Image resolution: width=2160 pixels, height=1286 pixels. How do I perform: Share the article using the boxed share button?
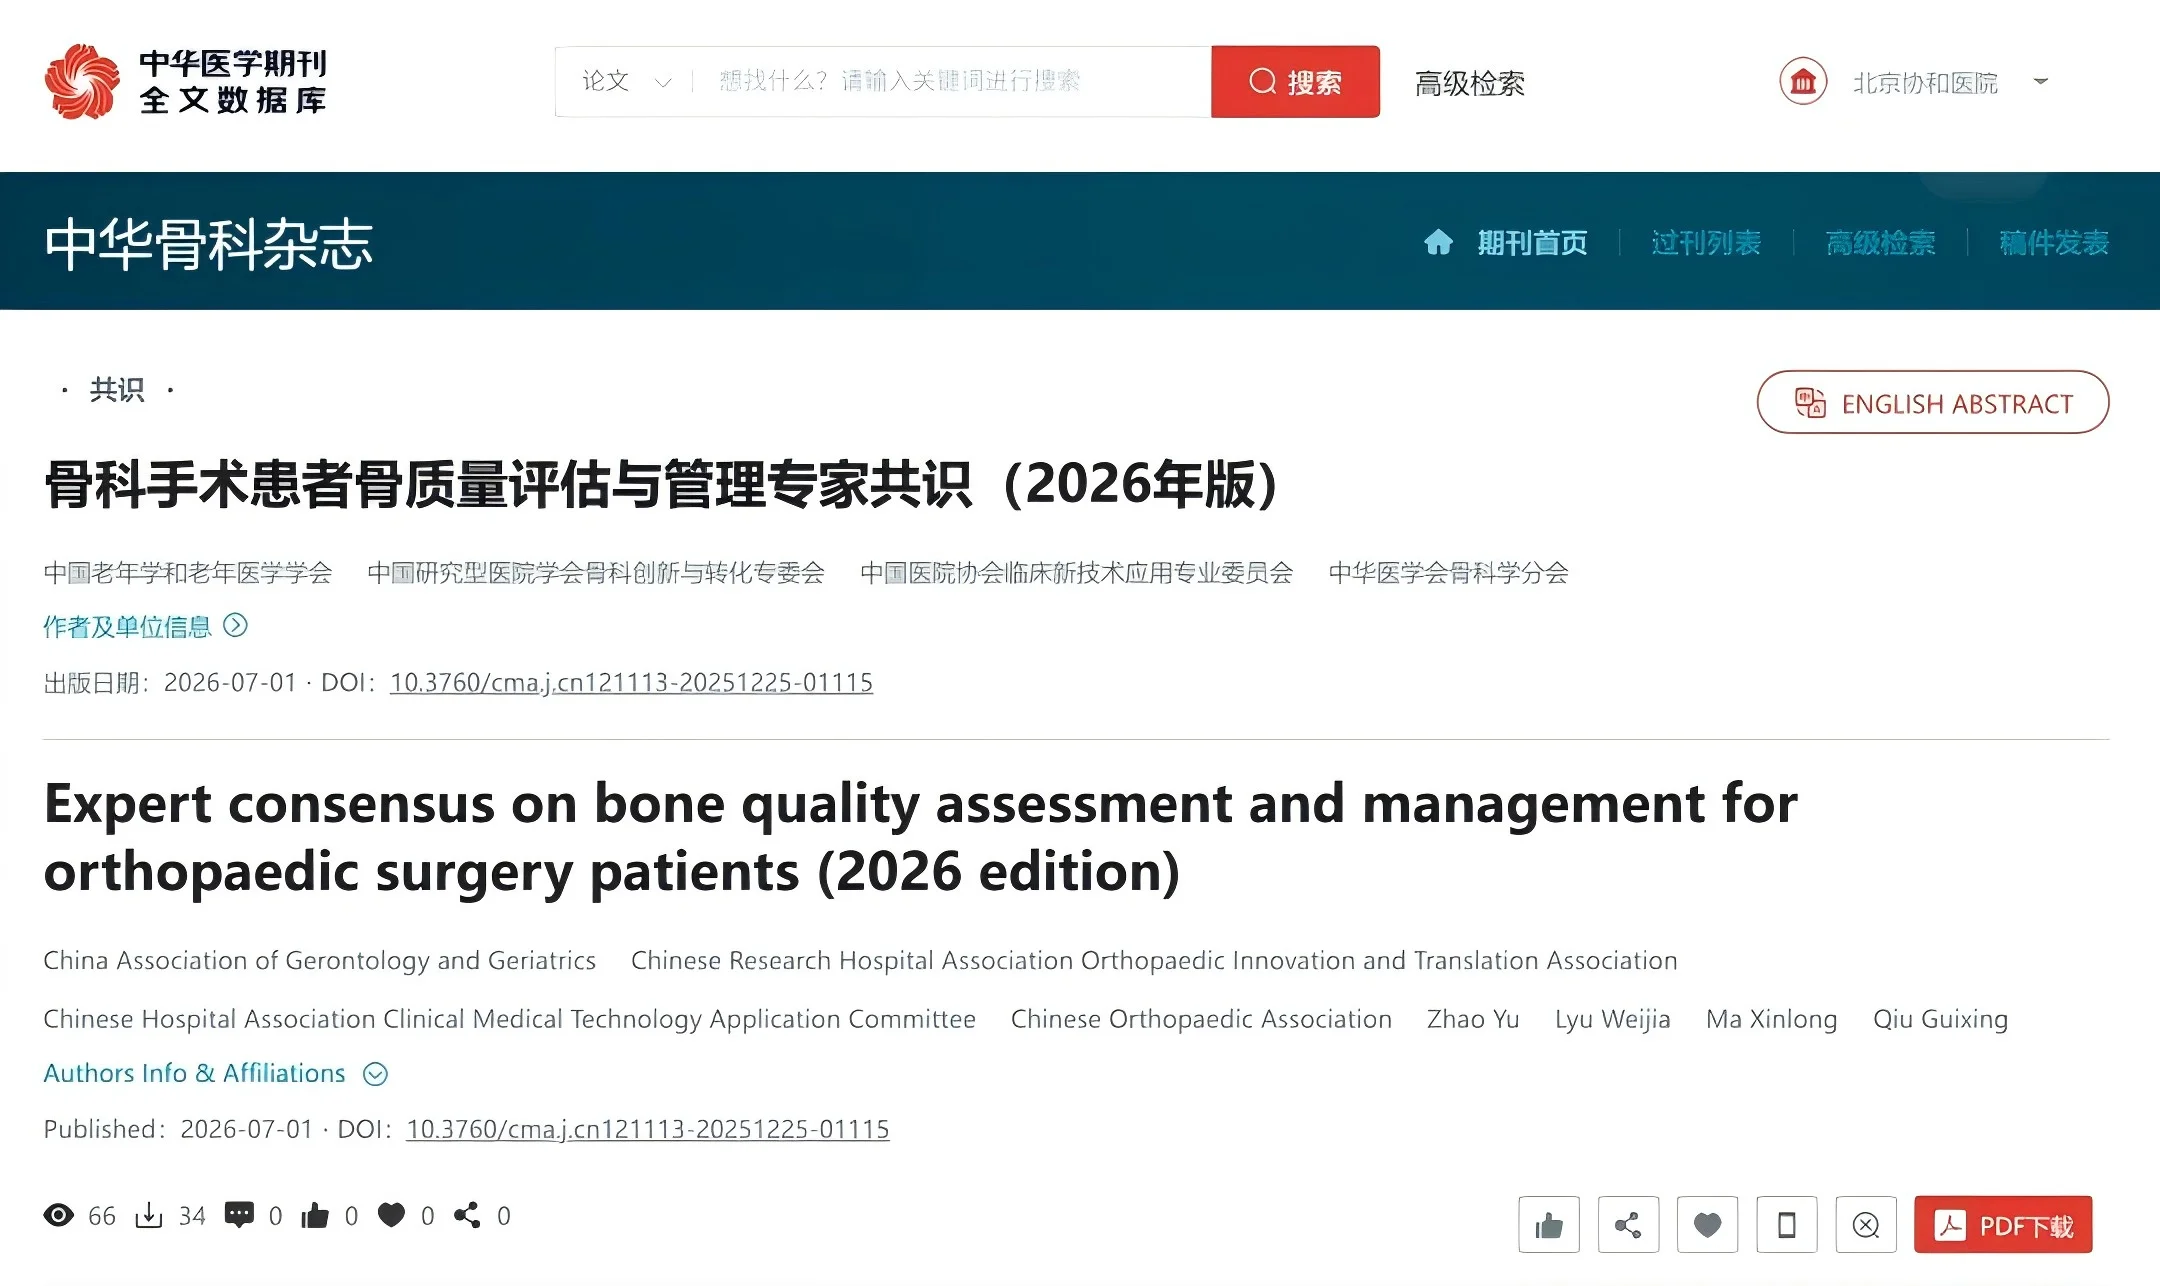[x=1628, y=1224]
